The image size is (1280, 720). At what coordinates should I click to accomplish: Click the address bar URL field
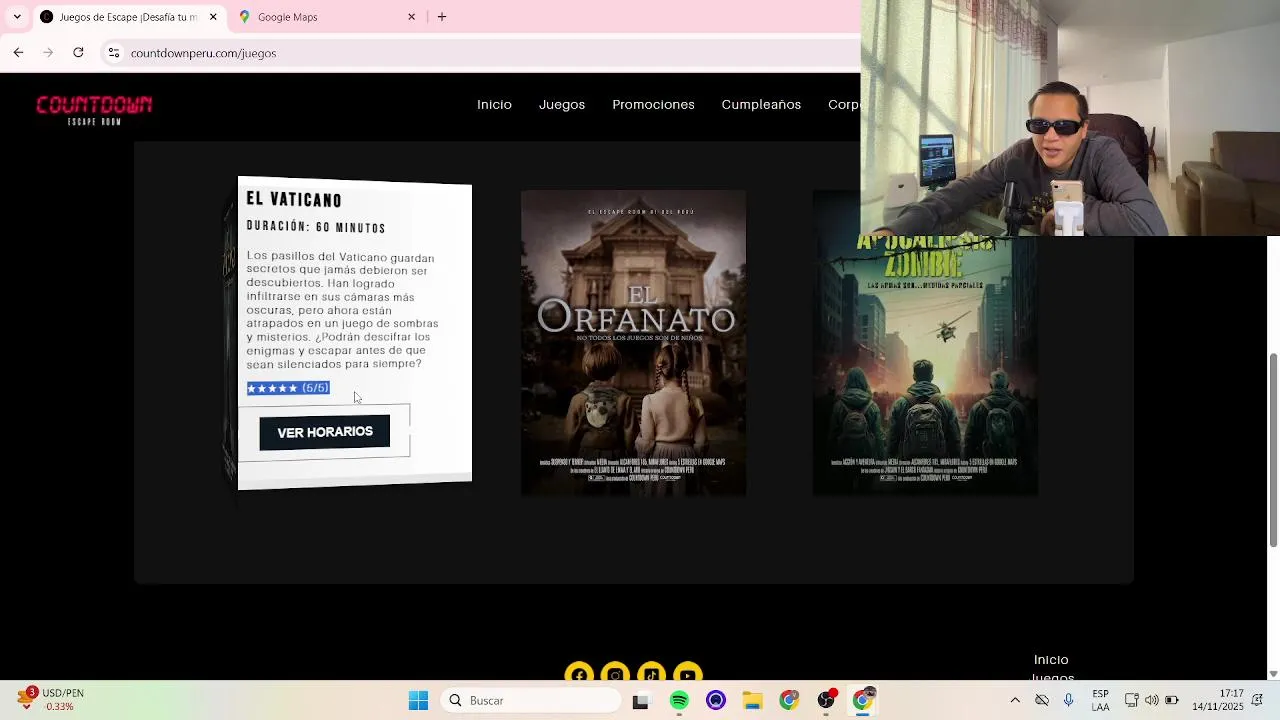click(x=480, y=53)
